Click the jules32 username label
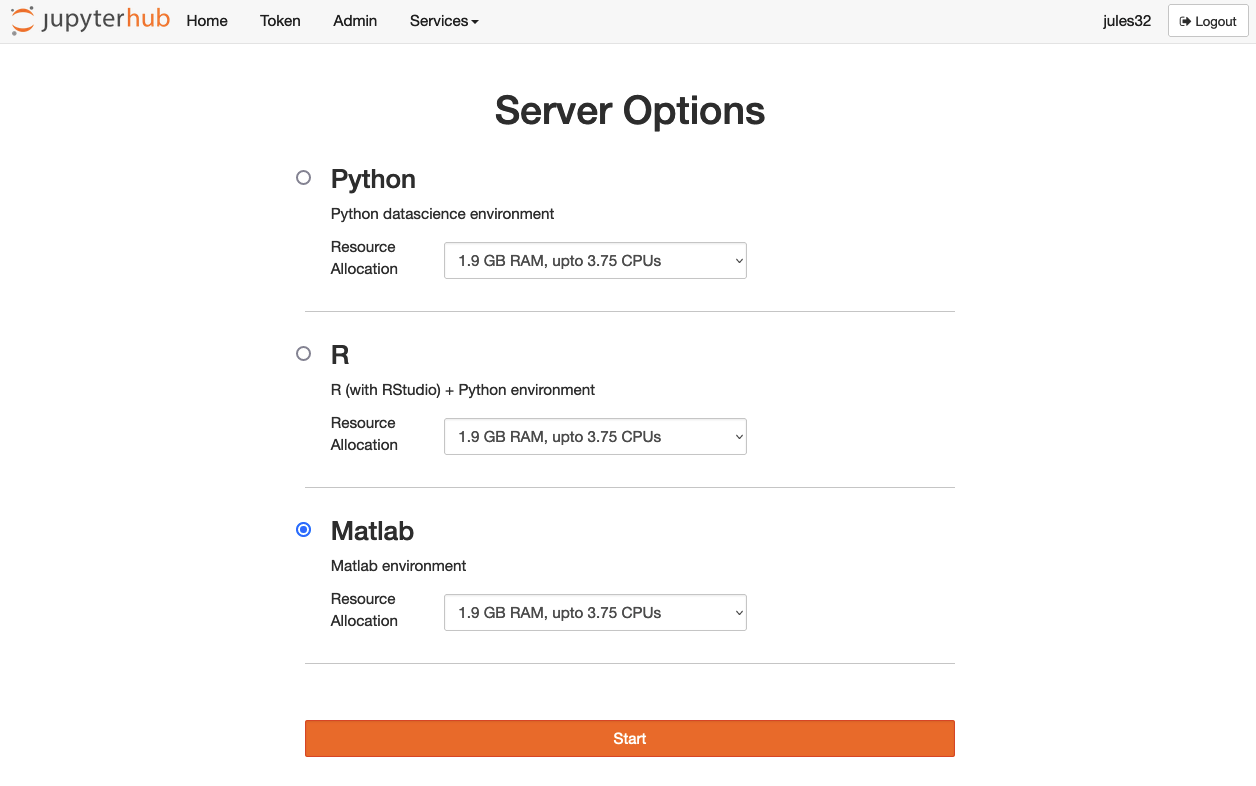Screen dimensions: 1256x786 tap(1127, 20)
